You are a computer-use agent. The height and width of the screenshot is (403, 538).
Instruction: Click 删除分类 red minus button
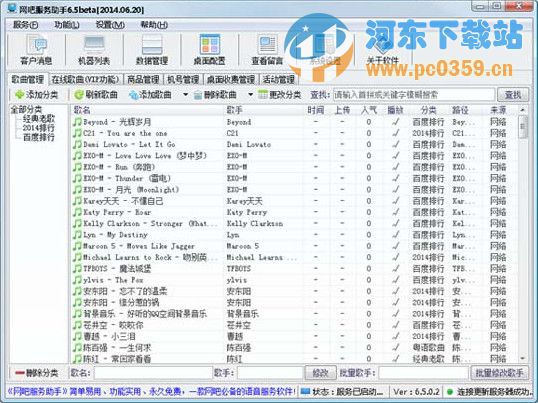point(37,373)
